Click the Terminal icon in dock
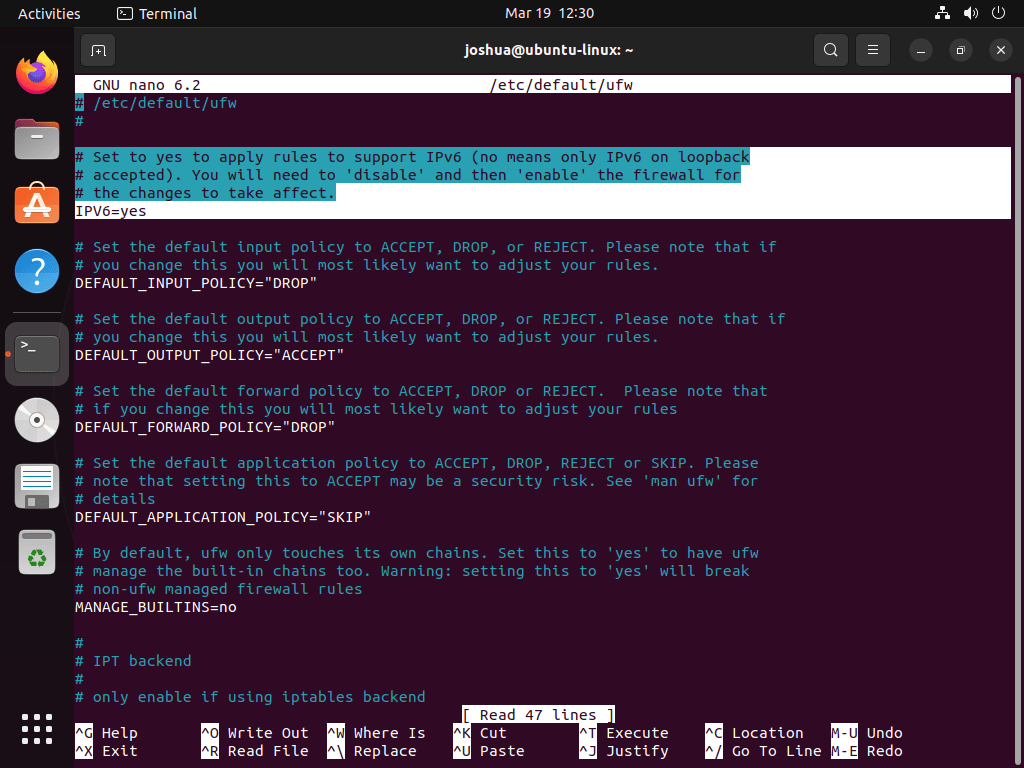1024x768 pixels. click(37, 353)
